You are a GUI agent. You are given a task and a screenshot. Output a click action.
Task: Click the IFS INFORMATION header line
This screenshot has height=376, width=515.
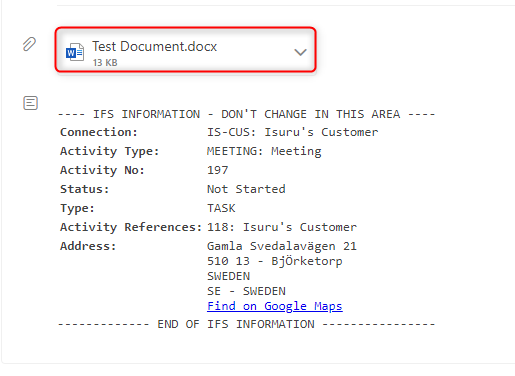point(247,114)
